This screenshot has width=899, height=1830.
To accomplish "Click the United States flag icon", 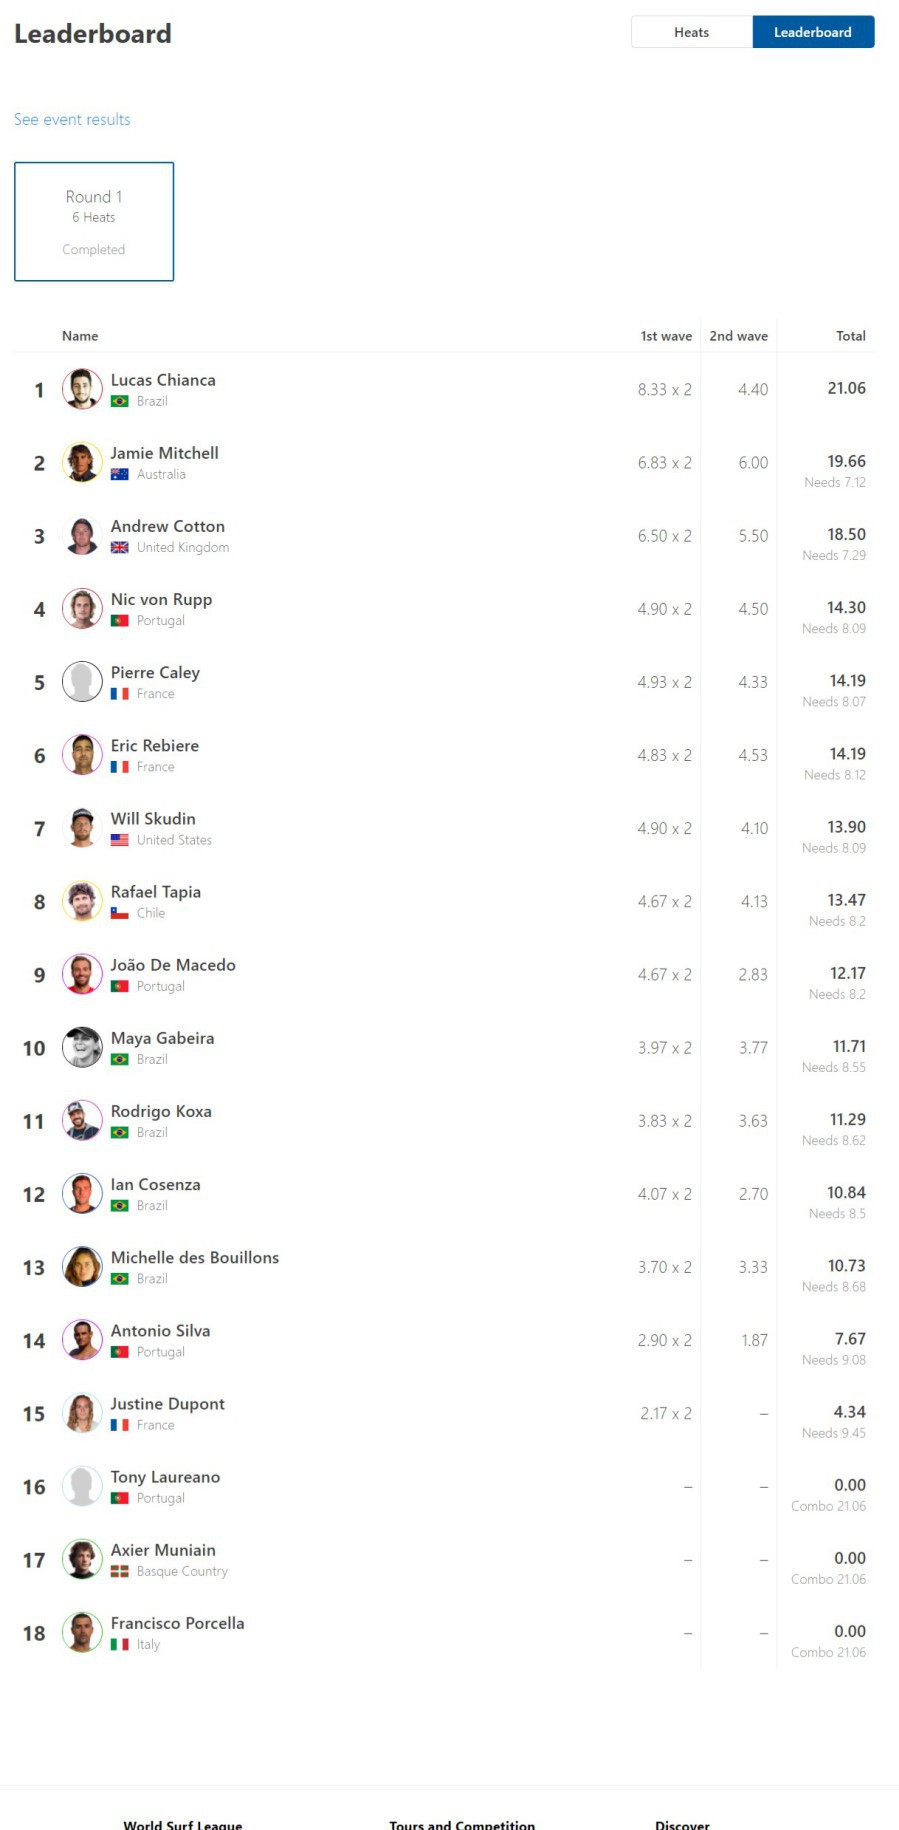I will (x=120, y=840).
